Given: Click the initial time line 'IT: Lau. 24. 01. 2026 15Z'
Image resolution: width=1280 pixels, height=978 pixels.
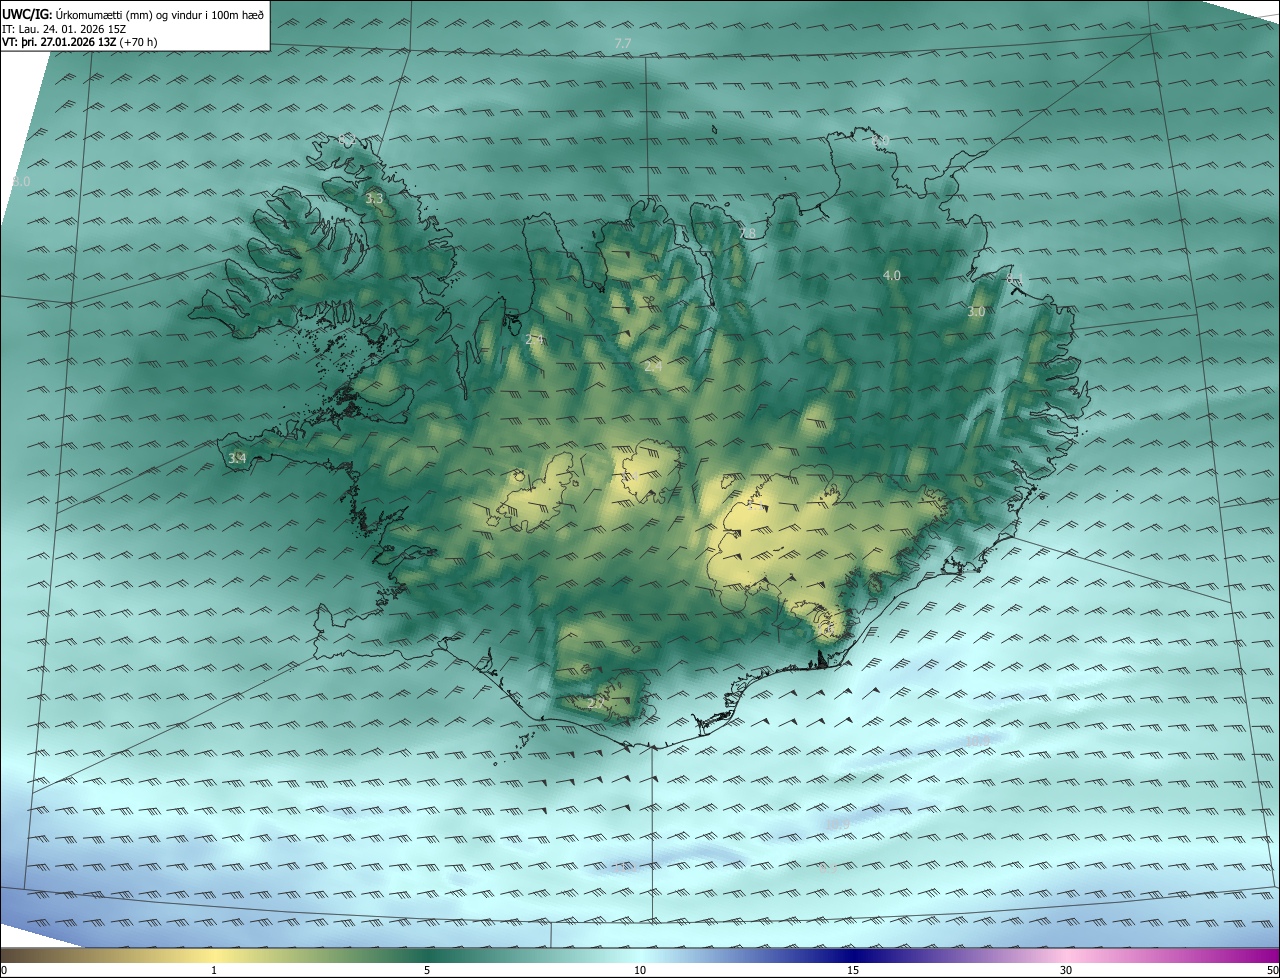Looking at the screenshot, I should point(64,28).
